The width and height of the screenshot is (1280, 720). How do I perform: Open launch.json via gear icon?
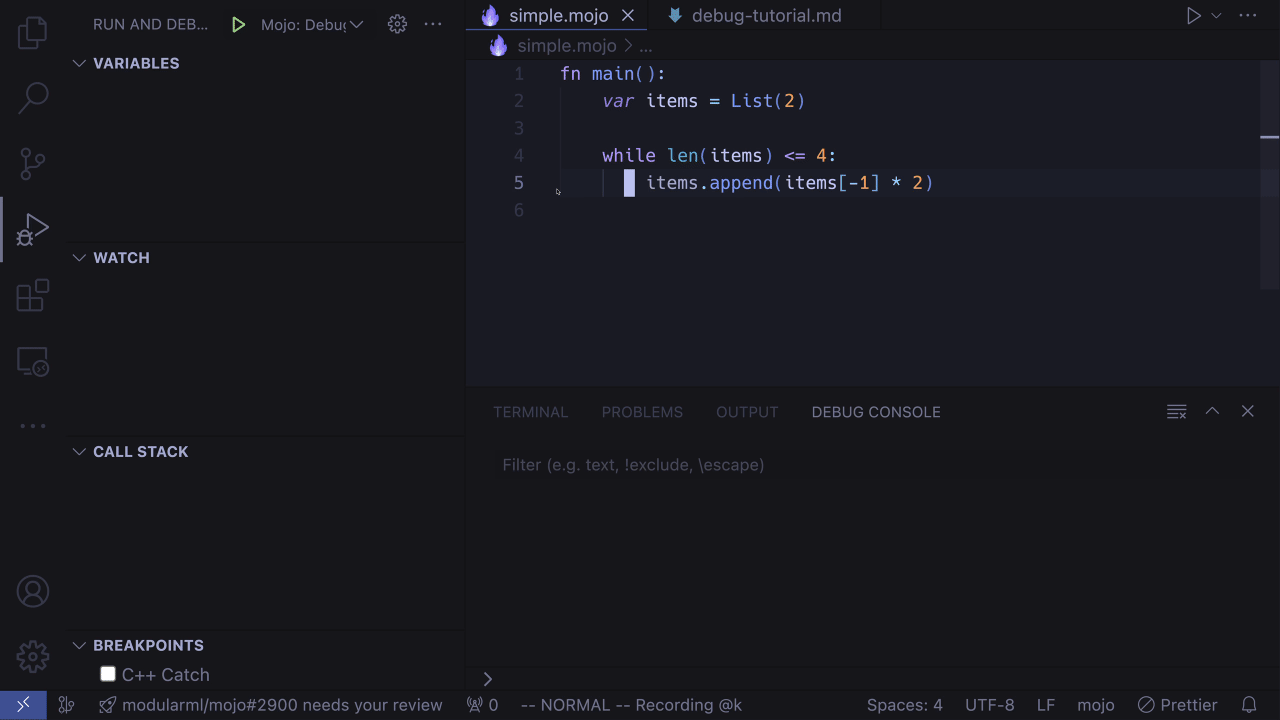click(x=397, y=24)
